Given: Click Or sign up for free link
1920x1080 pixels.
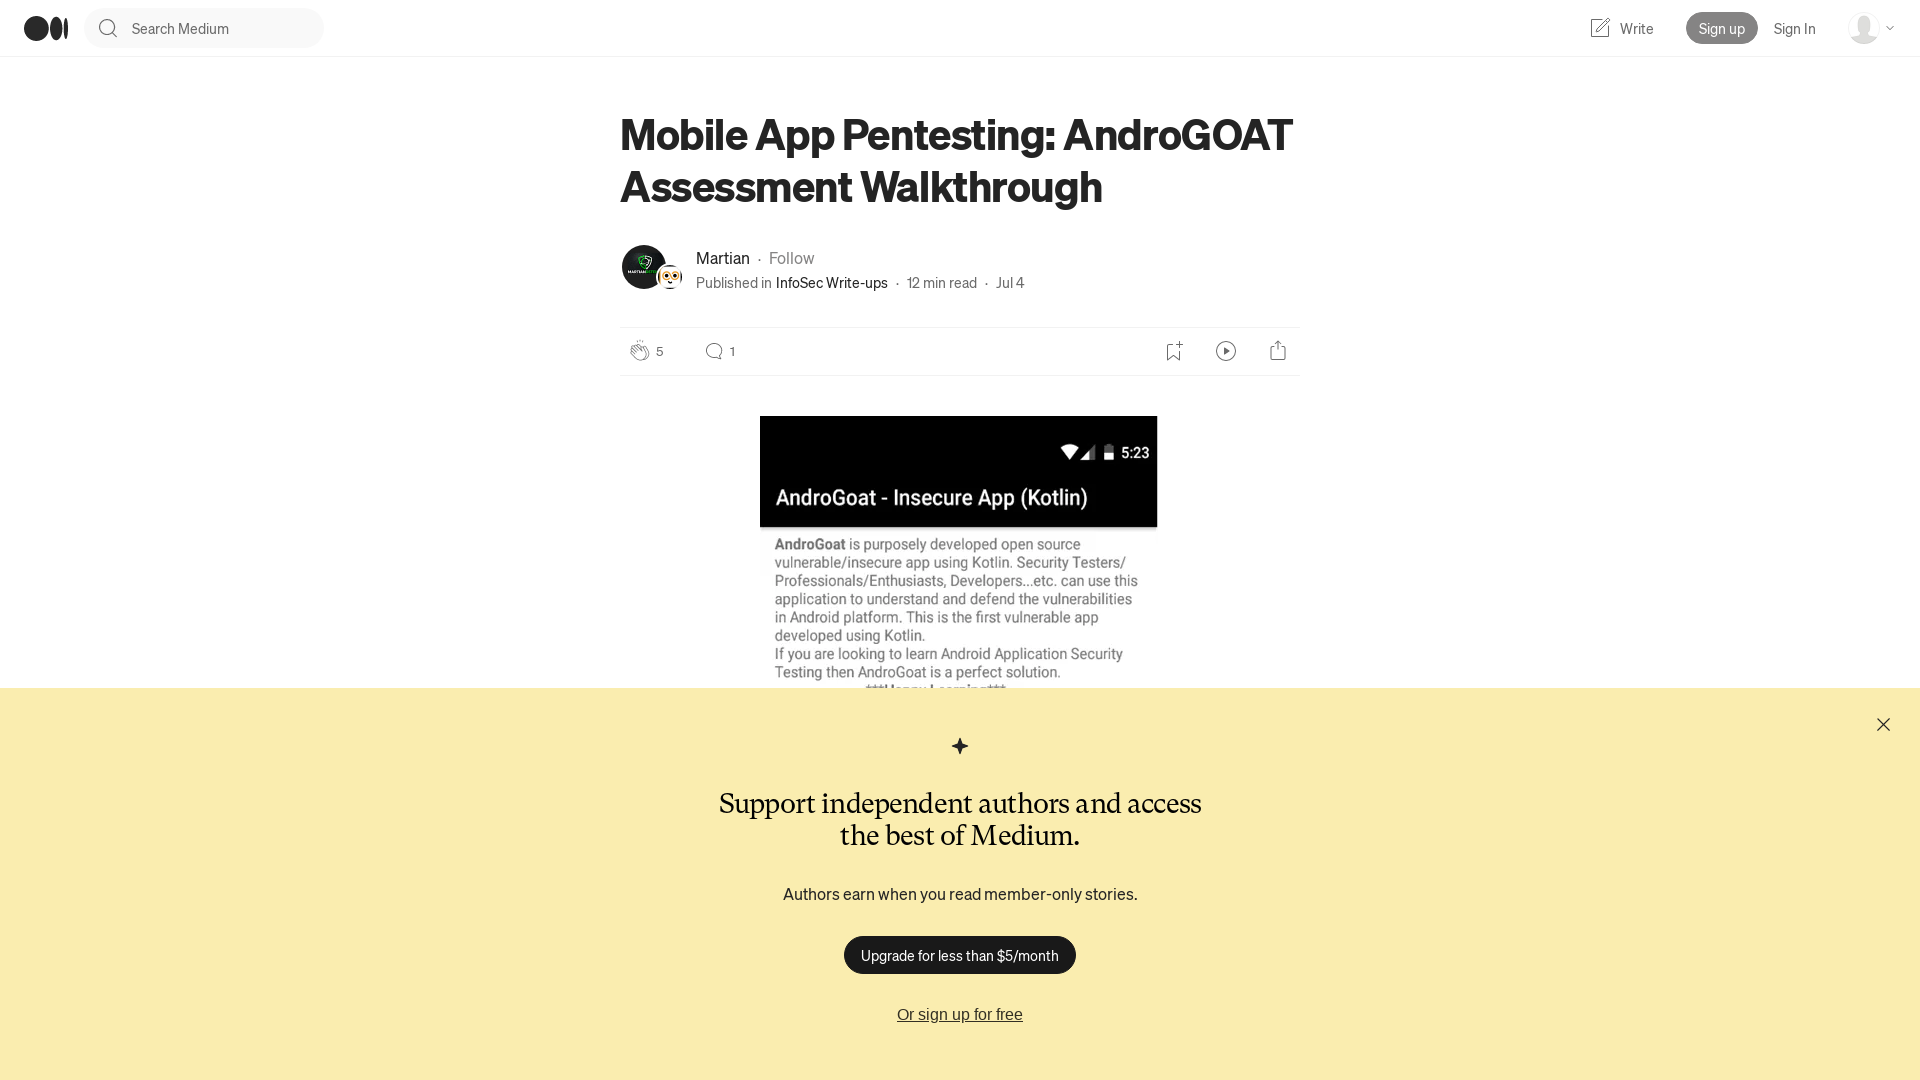Looking at the screenshot, I should point(960,1014).
